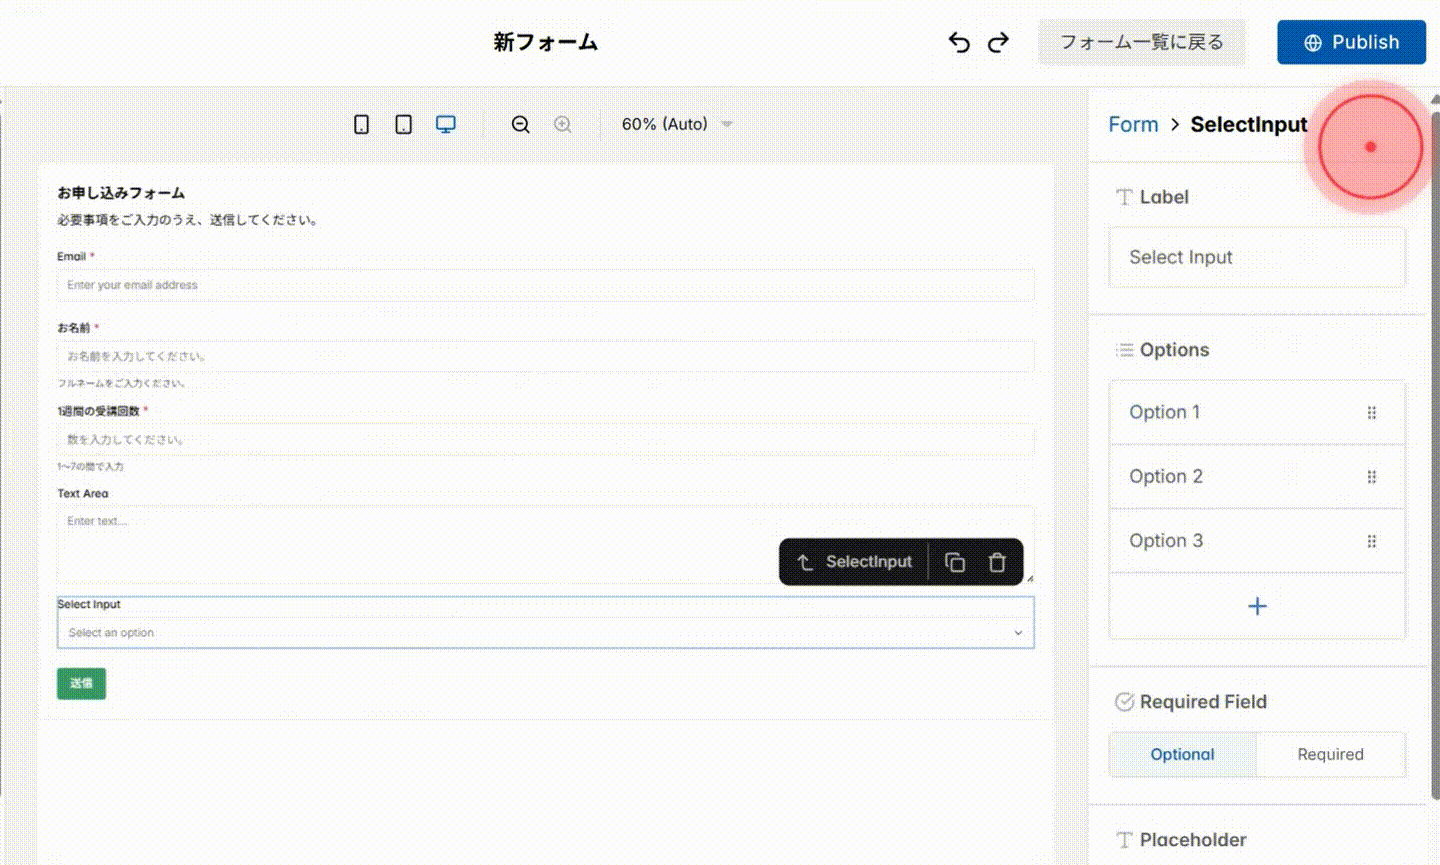Click the フォーム一覧に戻る button

[1141, 42]
